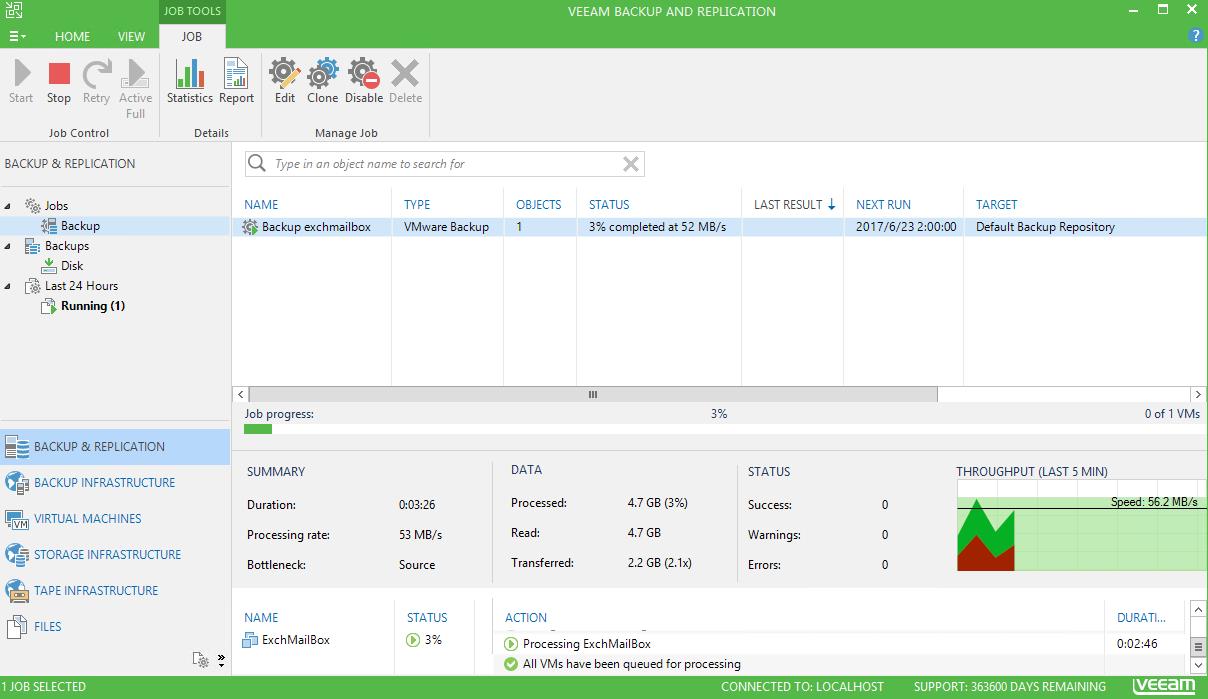Click Support days remaining status text
1208x699 pixels.
[x=1010, y=687]
